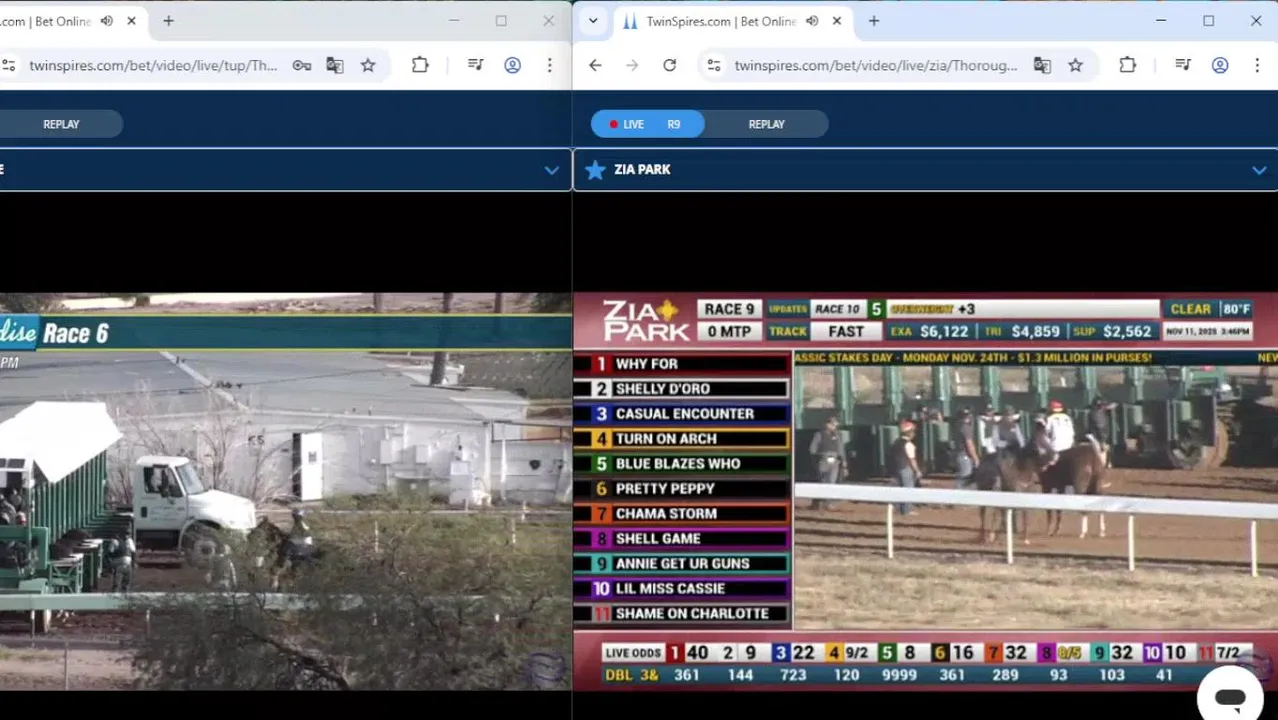Mute audio icon on right window tab
This screenshot has width=1278, height=720.
coord(812,21)
